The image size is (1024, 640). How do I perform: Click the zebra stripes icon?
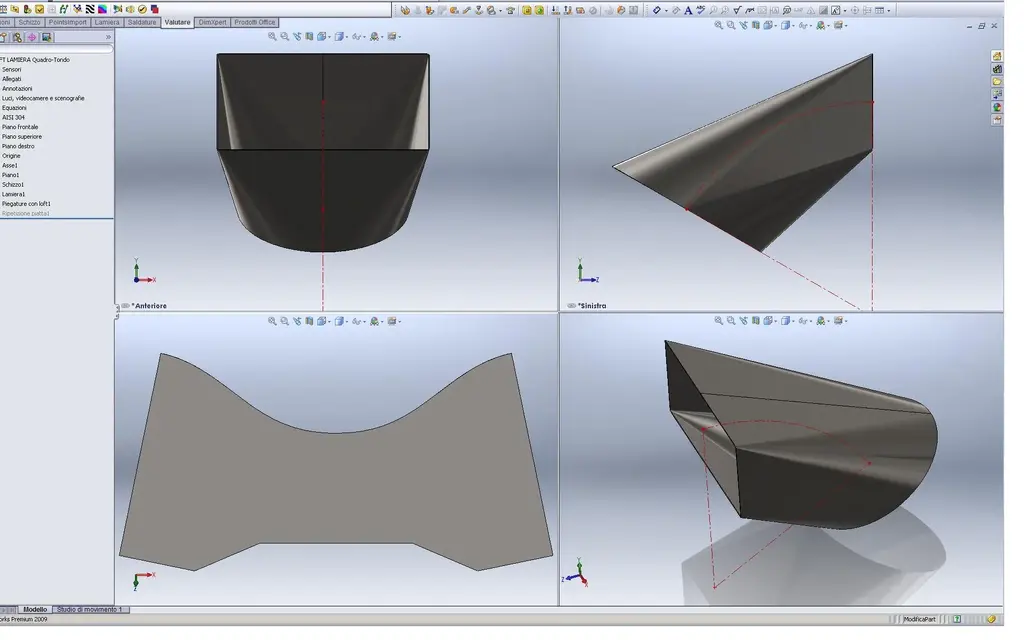tap(90, 9)
